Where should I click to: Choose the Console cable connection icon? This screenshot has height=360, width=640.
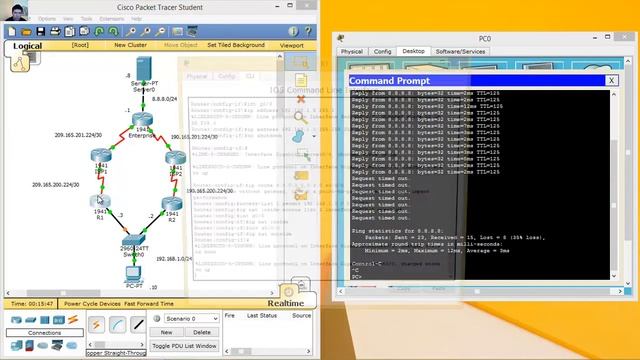118,325
